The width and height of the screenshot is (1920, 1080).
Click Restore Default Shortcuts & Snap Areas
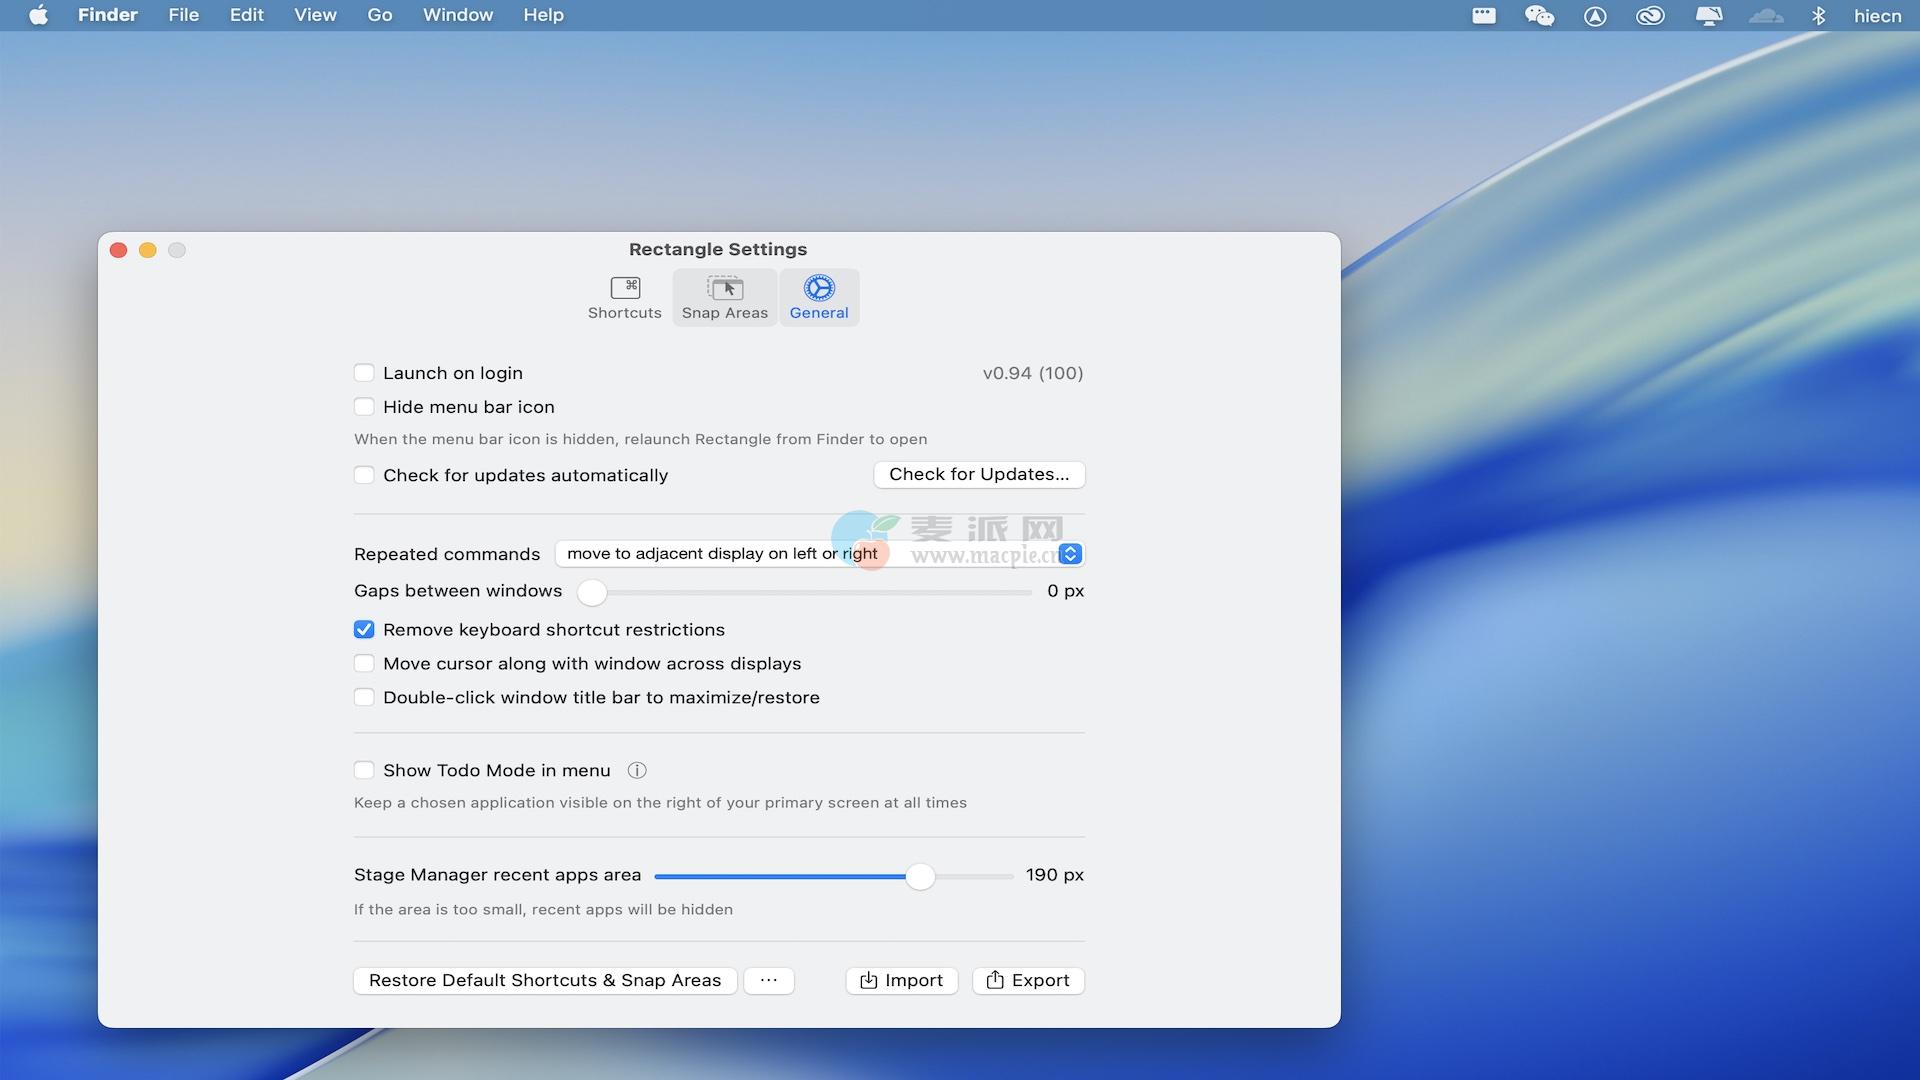[x=545, y=981]
